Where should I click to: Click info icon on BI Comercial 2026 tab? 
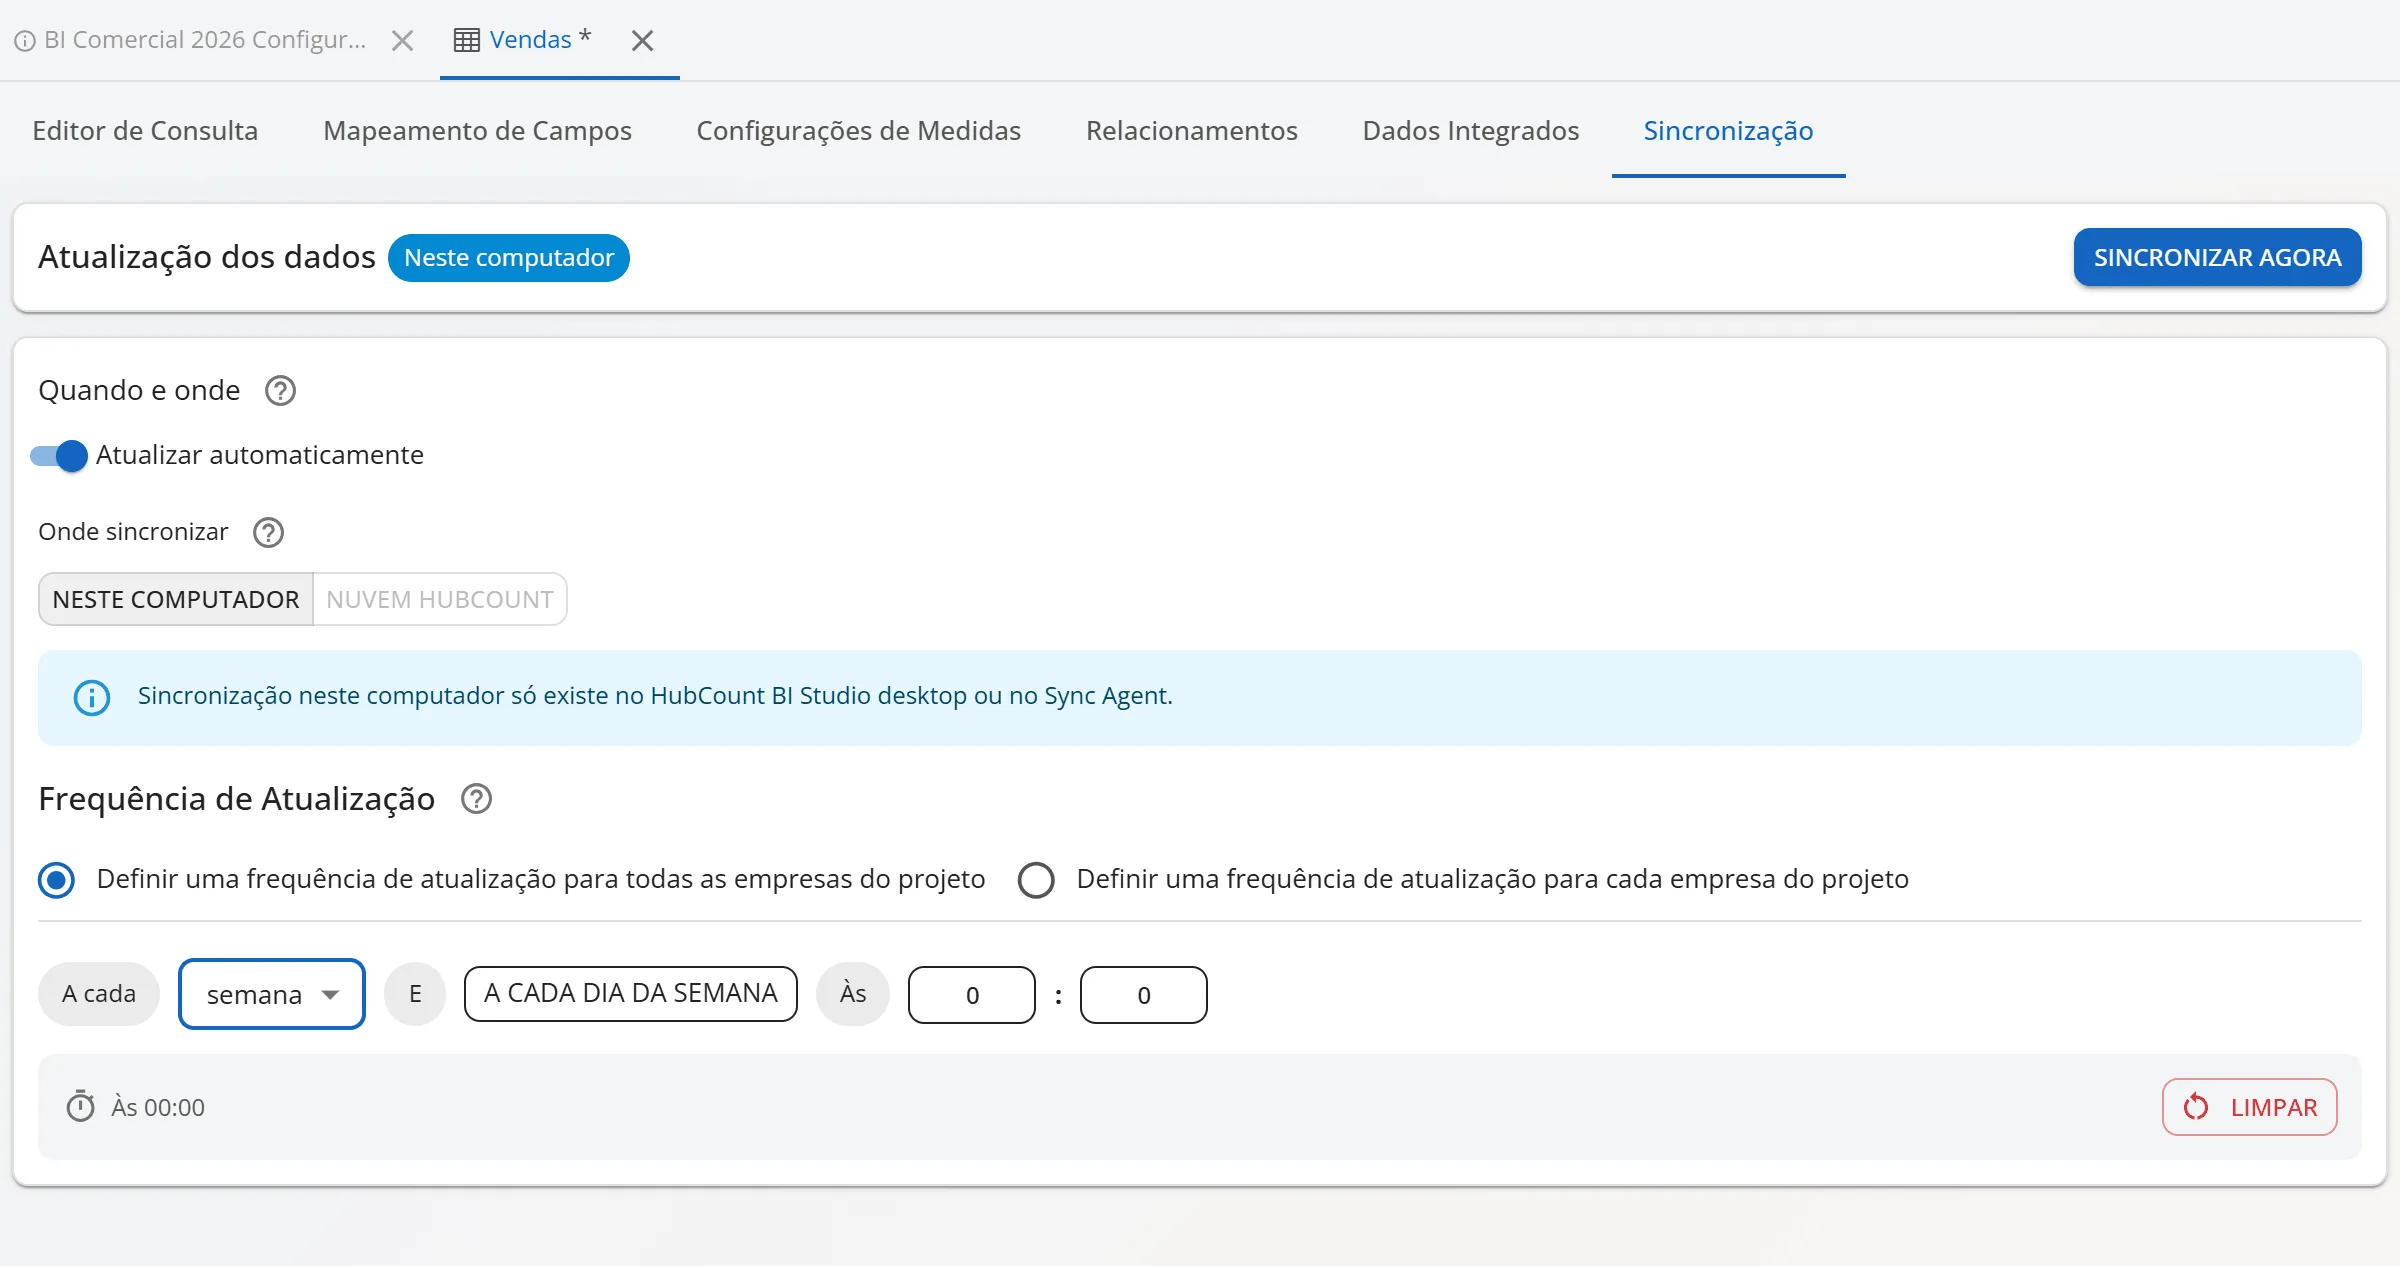[25, 41]
